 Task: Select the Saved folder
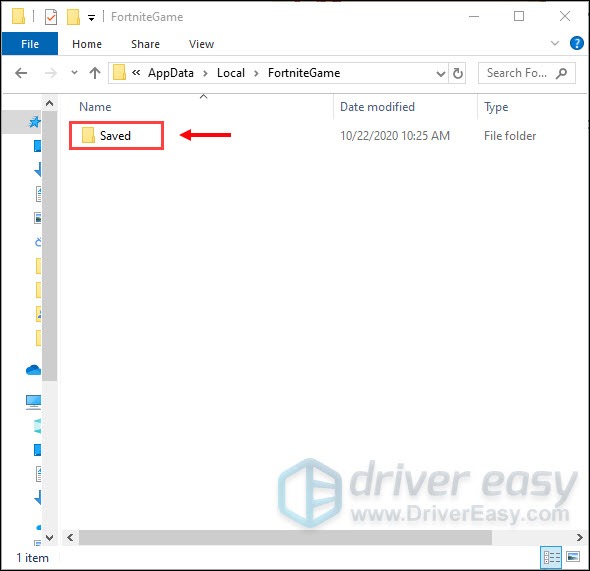coord(116,135)
